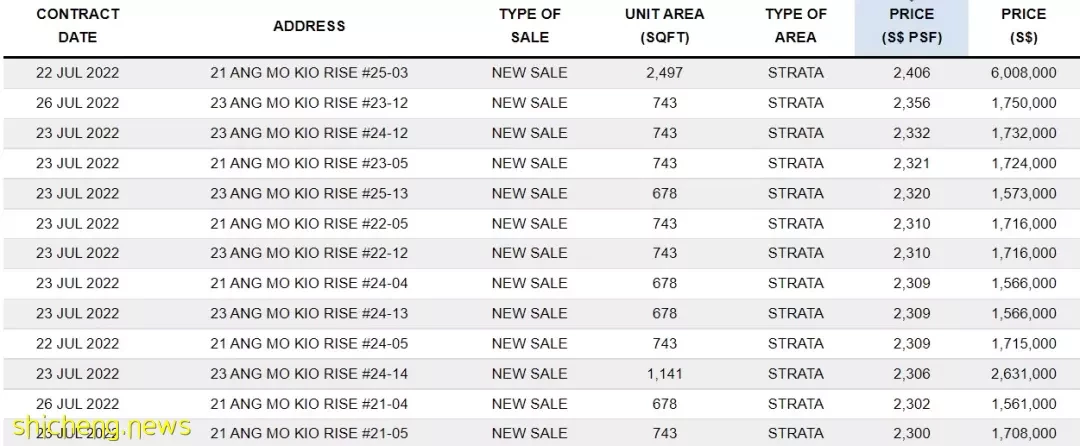
Task: Click the 23 Ang Mo Kio Rise #24-14 row
Action: point(540,374)
